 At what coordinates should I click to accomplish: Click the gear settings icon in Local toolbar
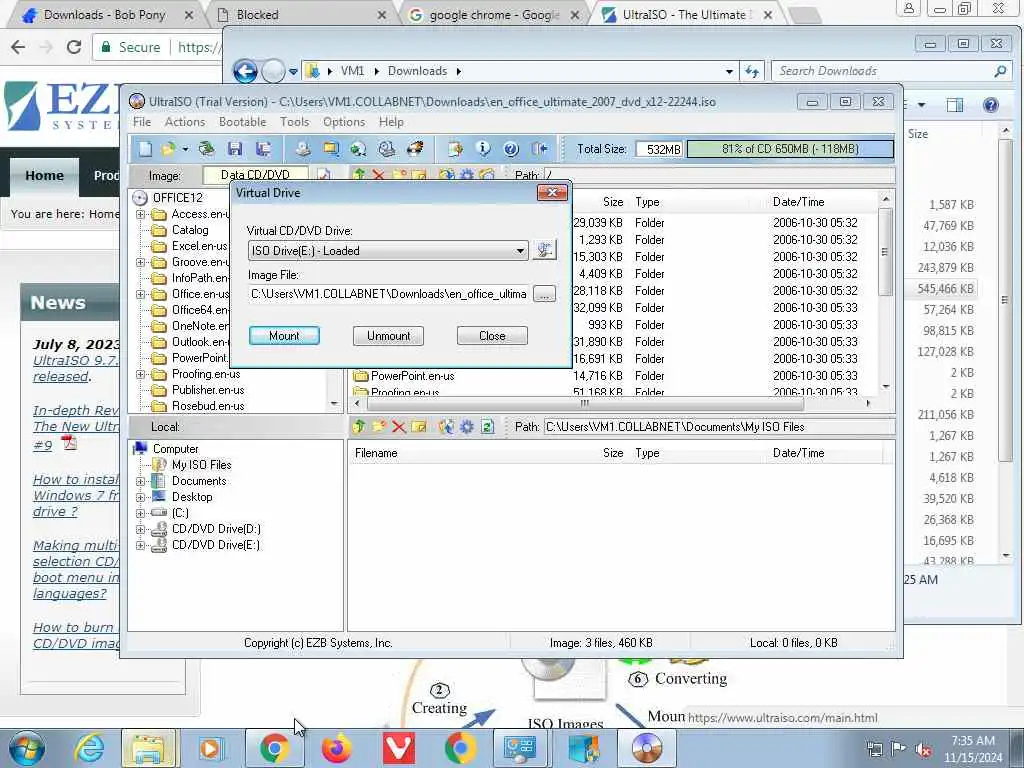click(x=466, y=427)
